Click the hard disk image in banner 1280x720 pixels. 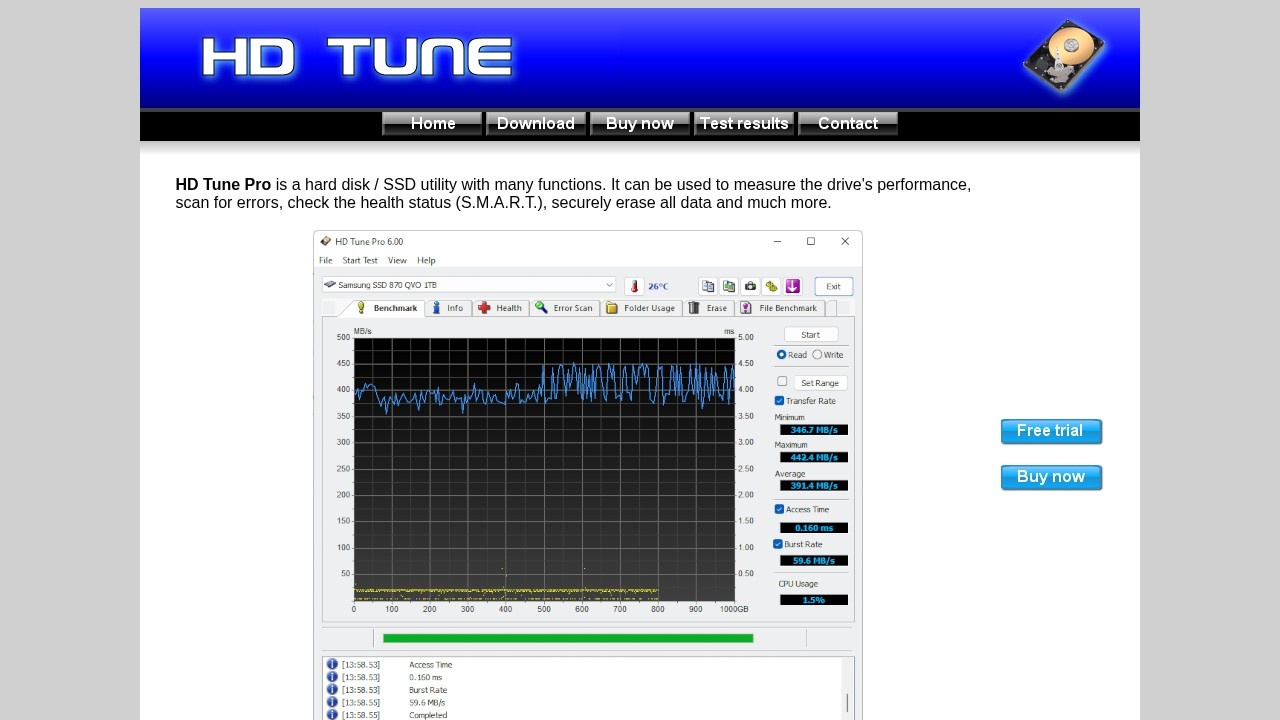coord(1065,57)
